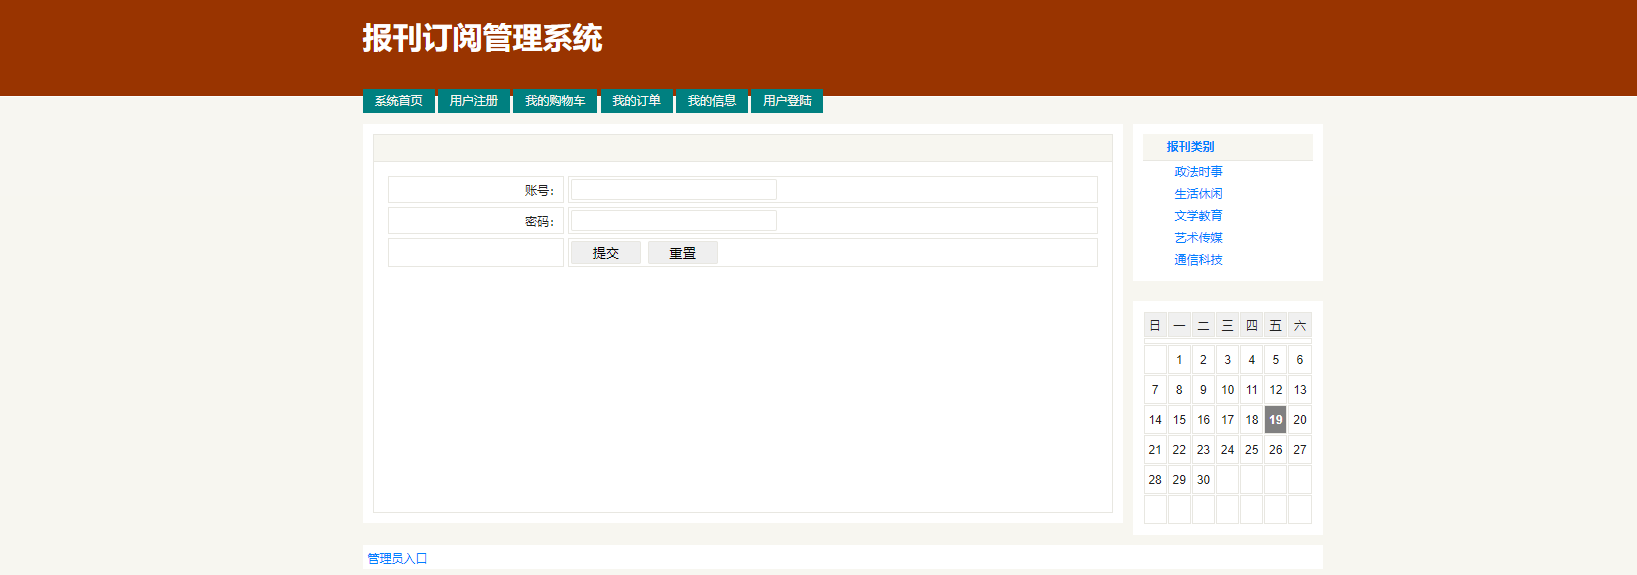
Task: Click the 密码: label
Action: coord(539,222)
